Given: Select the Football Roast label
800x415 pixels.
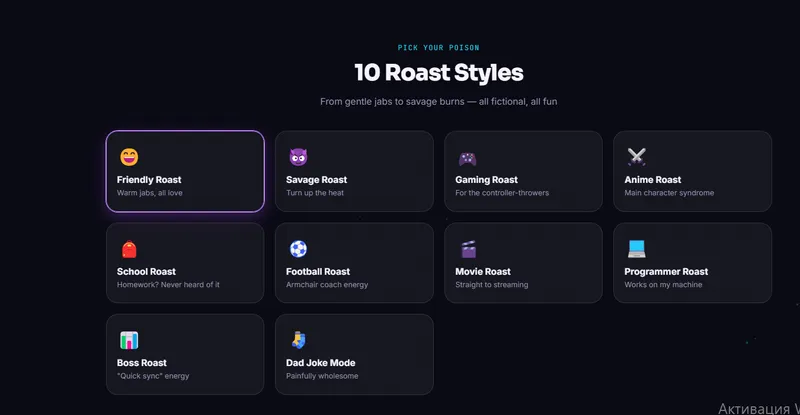Looking at the screenshot, I should point(318,272).
